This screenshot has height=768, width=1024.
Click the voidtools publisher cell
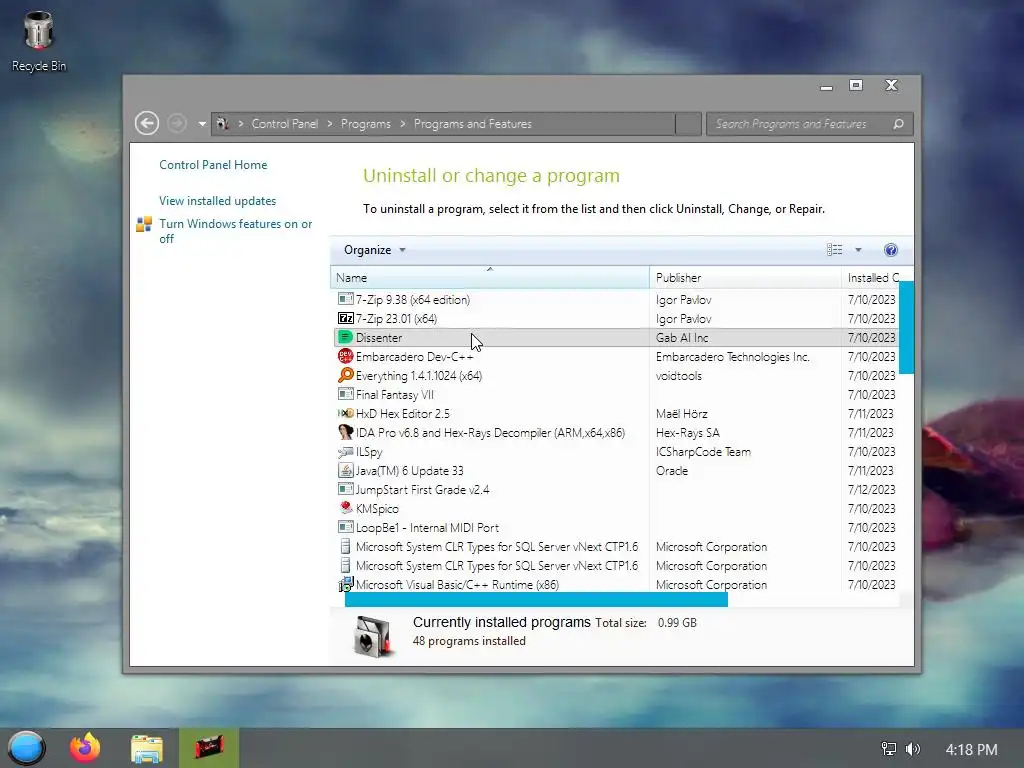(x=679, y=376)
